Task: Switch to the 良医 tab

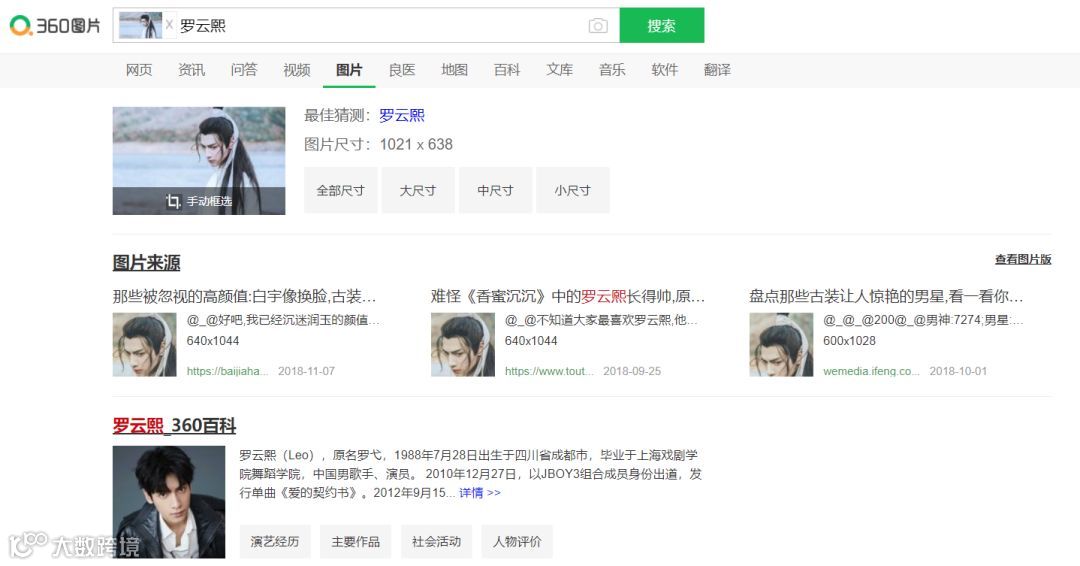Action: click(x=402, y=70)
